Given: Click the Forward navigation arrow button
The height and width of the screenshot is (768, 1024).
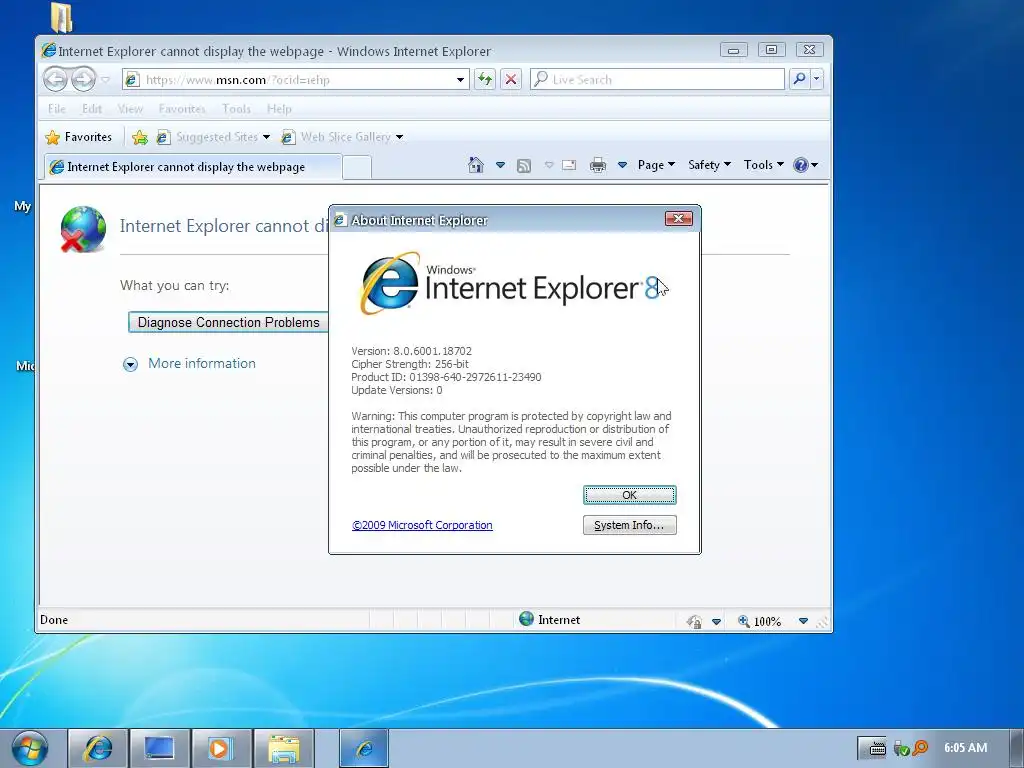Looking at the screenshot, I should [x=83, y=80].
